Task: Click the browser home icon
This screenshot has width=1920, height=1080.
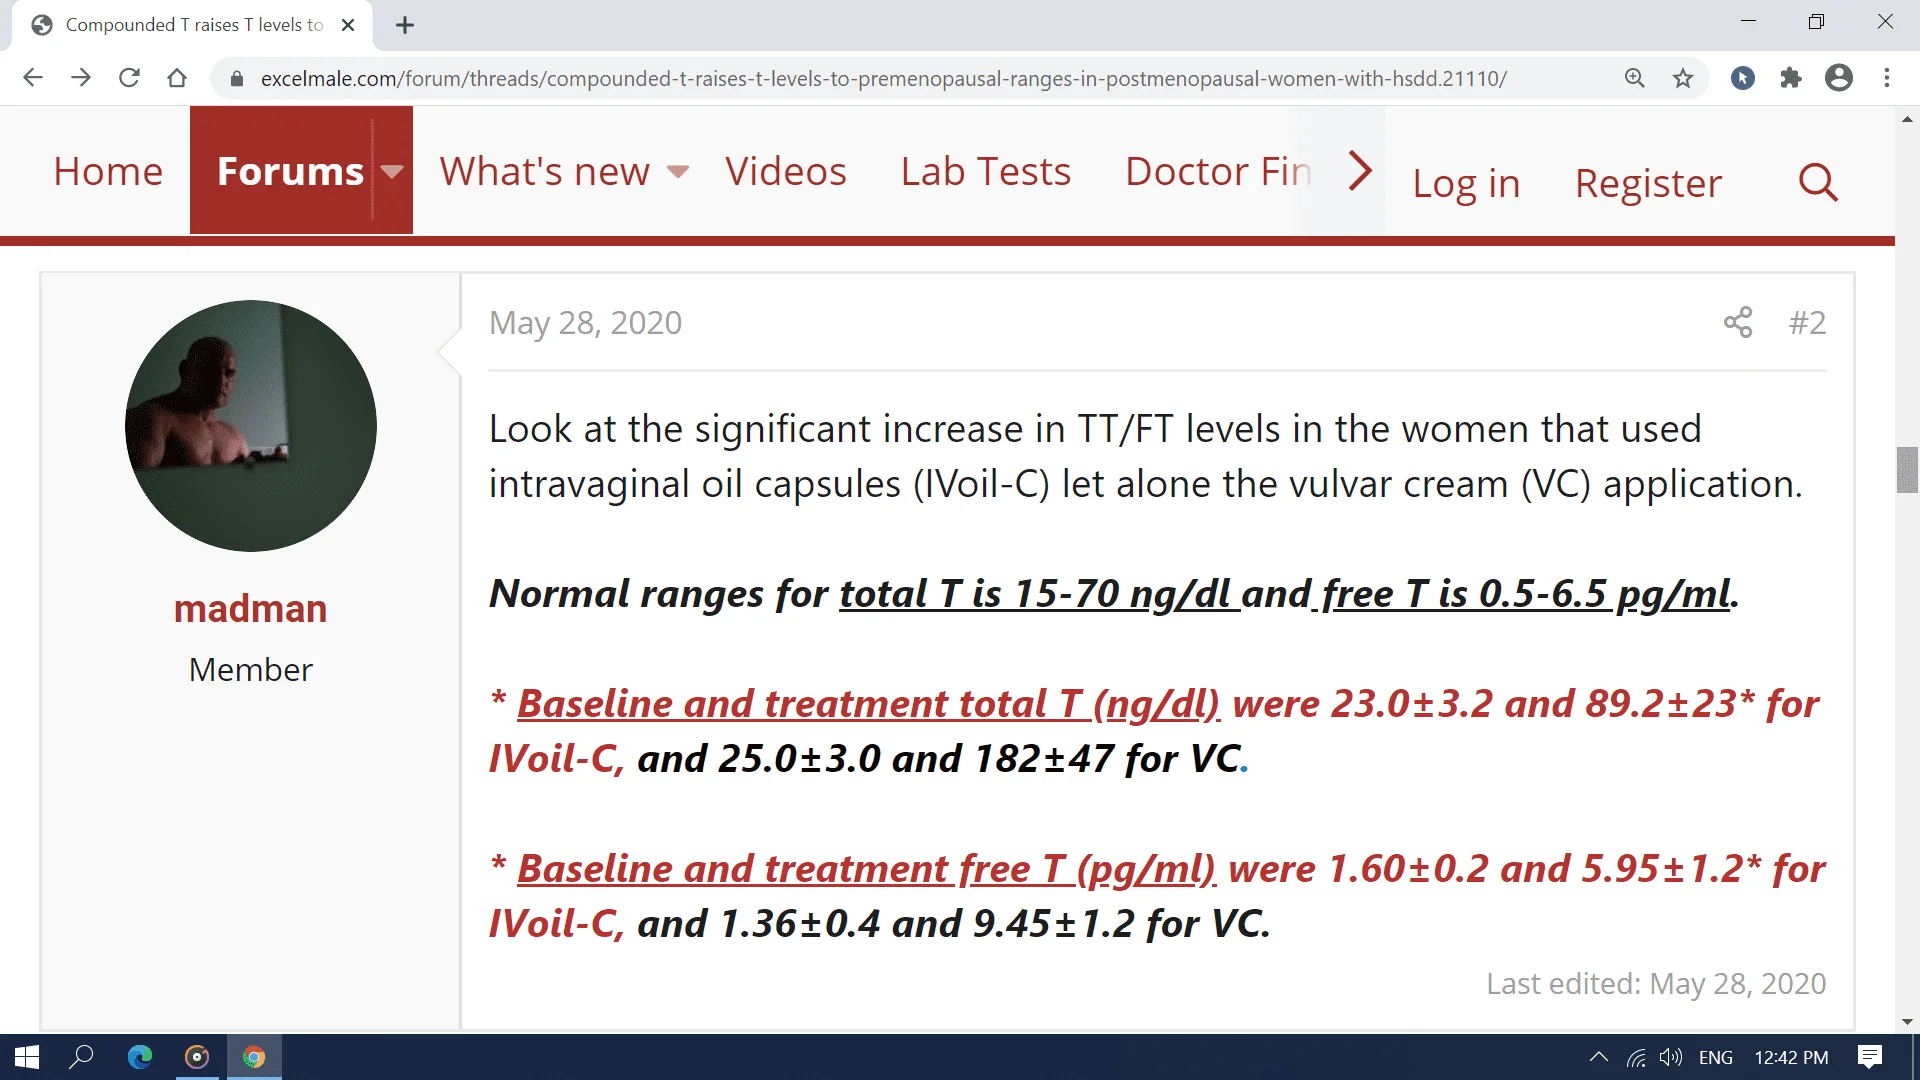Action: point(177,77)
